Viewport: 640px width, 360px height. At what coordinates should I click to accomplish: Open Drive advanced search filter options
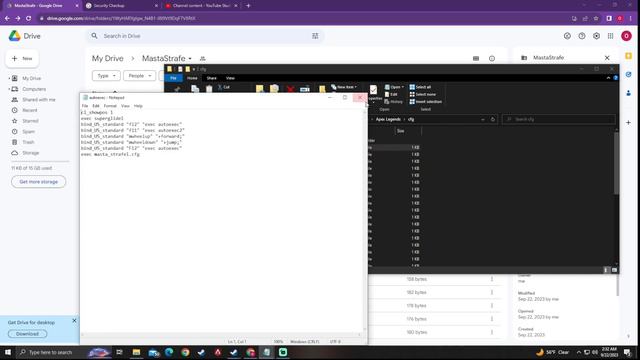tap(315, 36)
